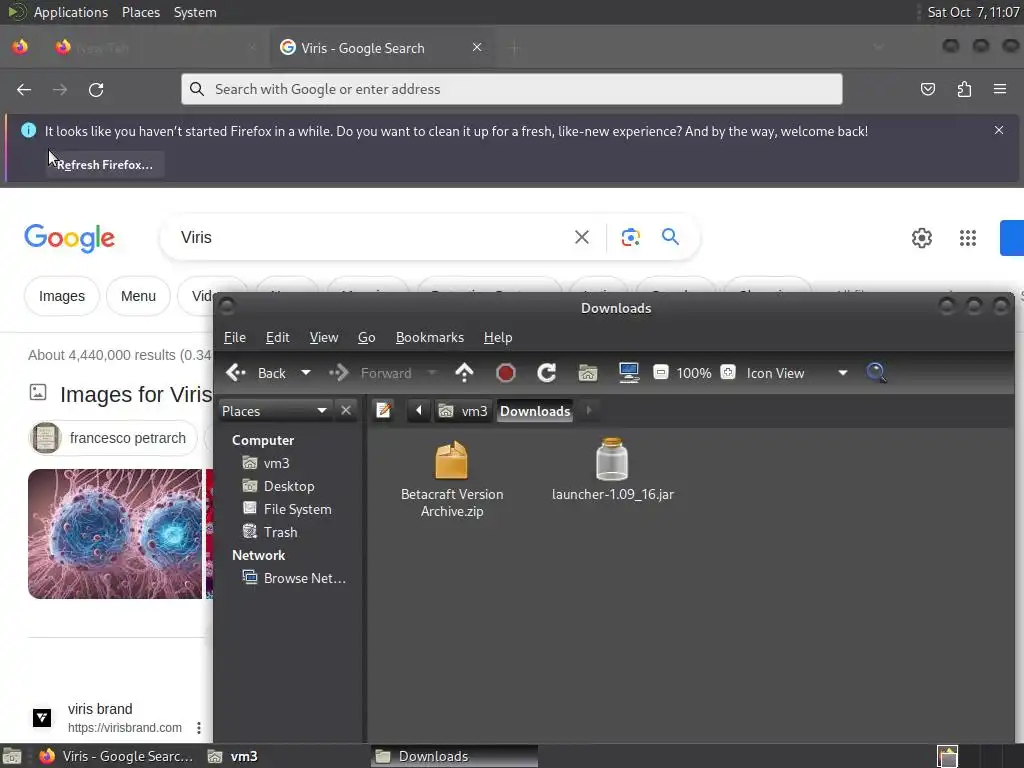Select the Betacraft Version Archive.zip file
The width and height of the screenshot is (1024, 768).
click(x=452, y=479)
